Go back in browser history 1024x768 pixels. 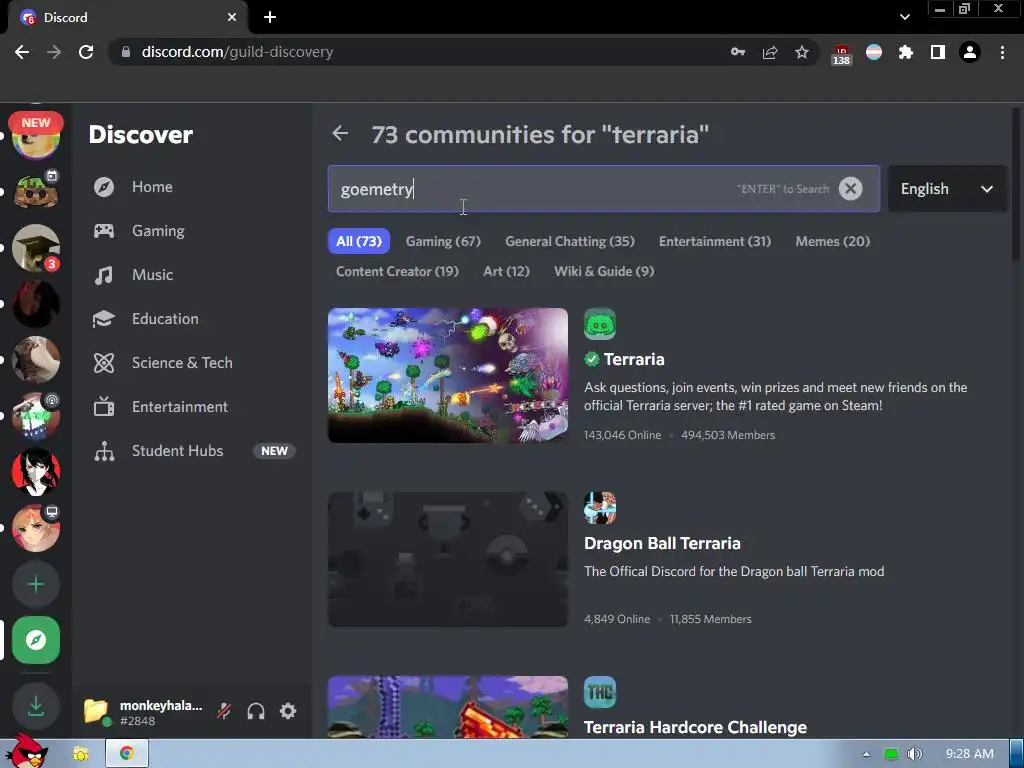click(22, 52)
